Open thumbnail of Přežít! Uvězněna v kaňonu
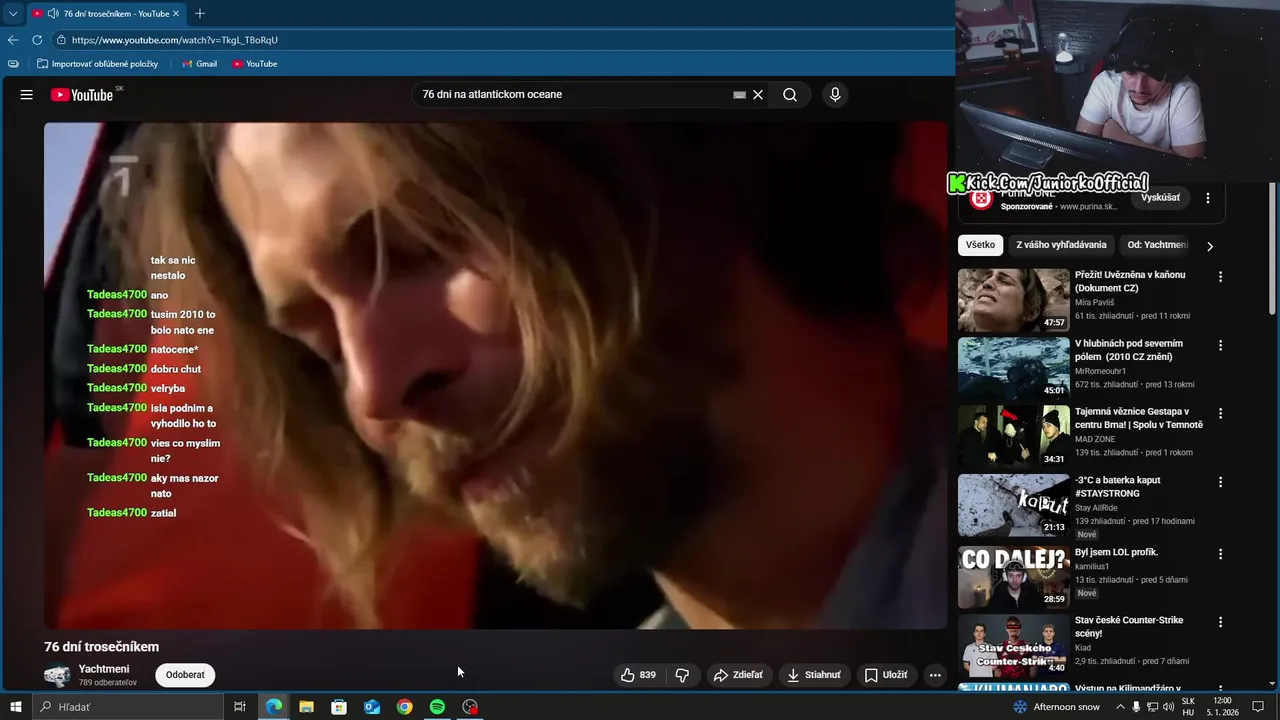Viewport: 1280px width, 720px height. click(1013, 300)
